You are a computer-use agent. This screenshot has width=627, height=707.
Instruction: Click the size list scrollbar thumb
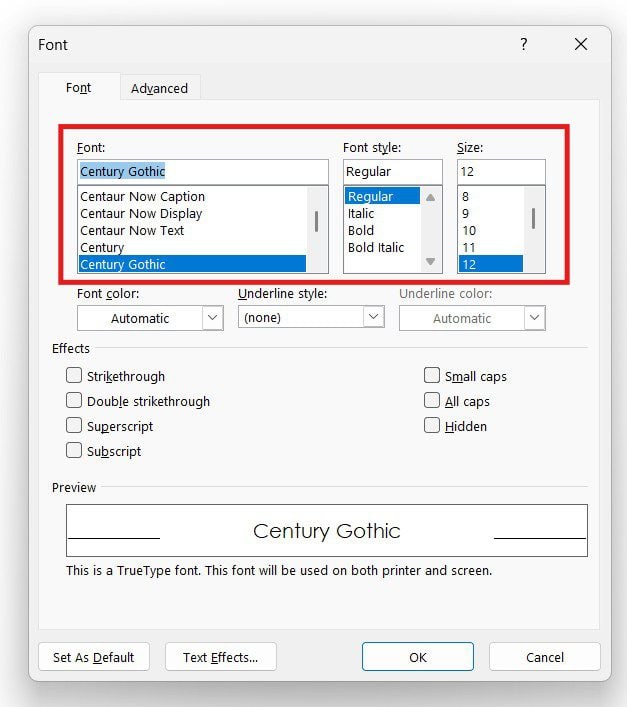pyautogui.click(x=533, y=218)
